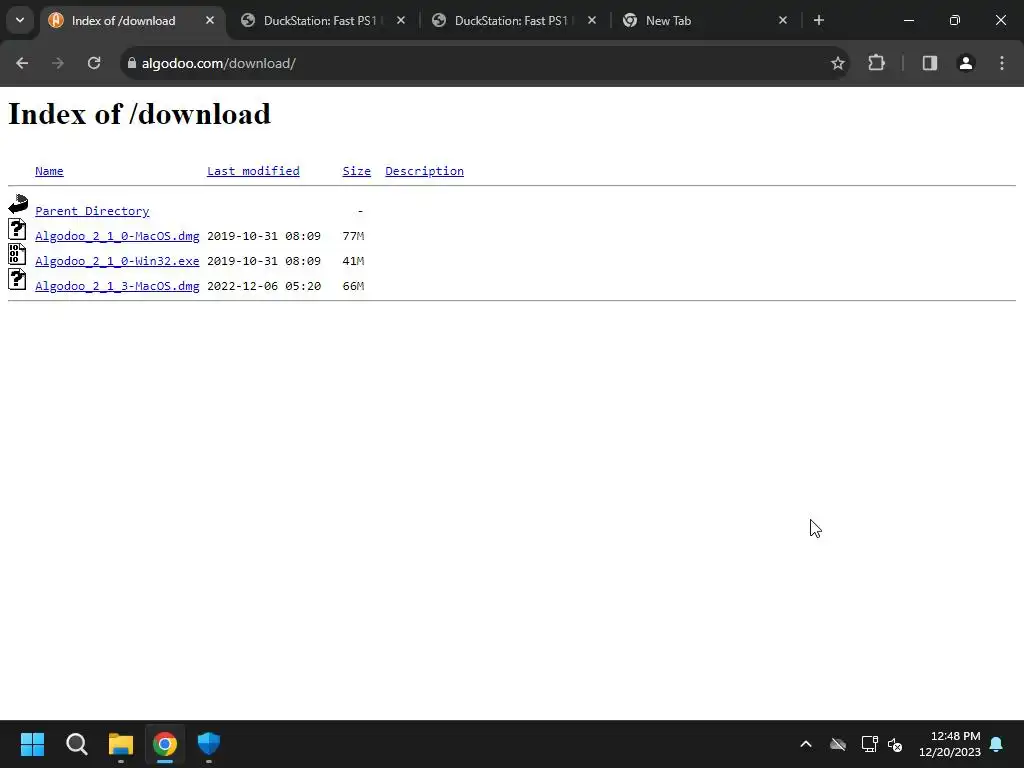Sort listing by Name
Viewport: 1024px width, 768px height.
coord(49,171)
